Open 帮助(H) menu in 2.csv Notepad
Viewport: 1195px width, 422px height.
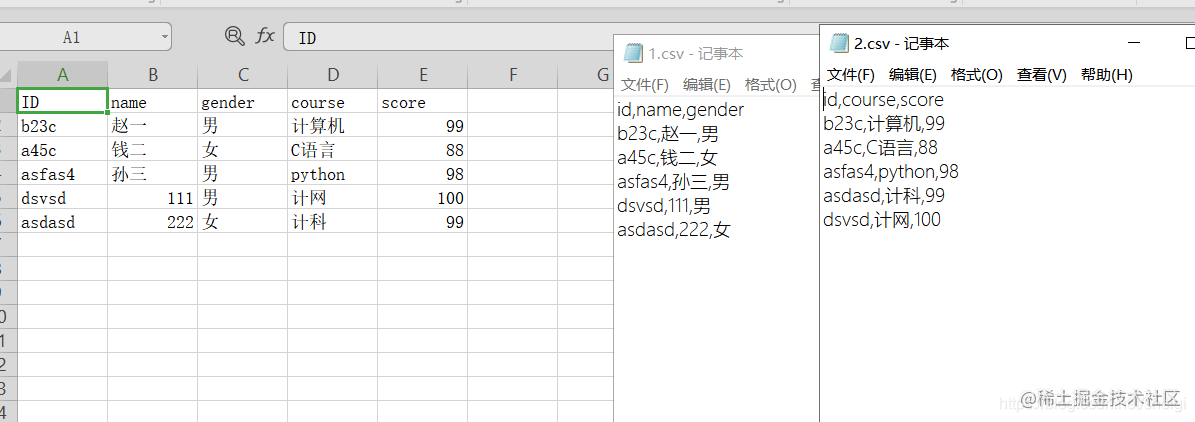[1106, 75]
